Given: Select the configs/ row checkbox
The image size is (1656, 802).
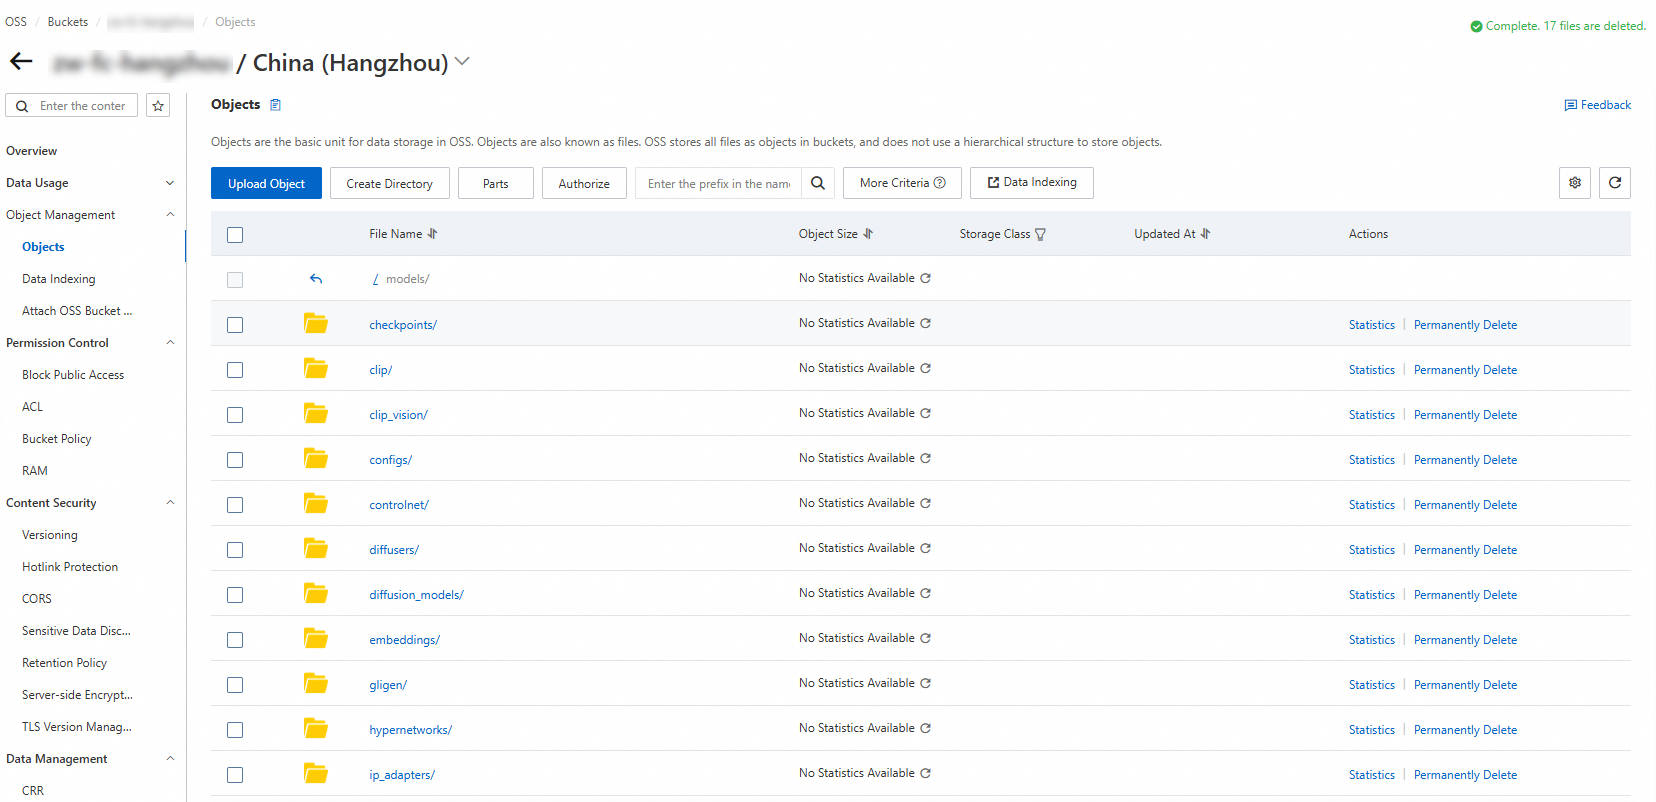Looking at the screenshot, I should click(235, 460).
